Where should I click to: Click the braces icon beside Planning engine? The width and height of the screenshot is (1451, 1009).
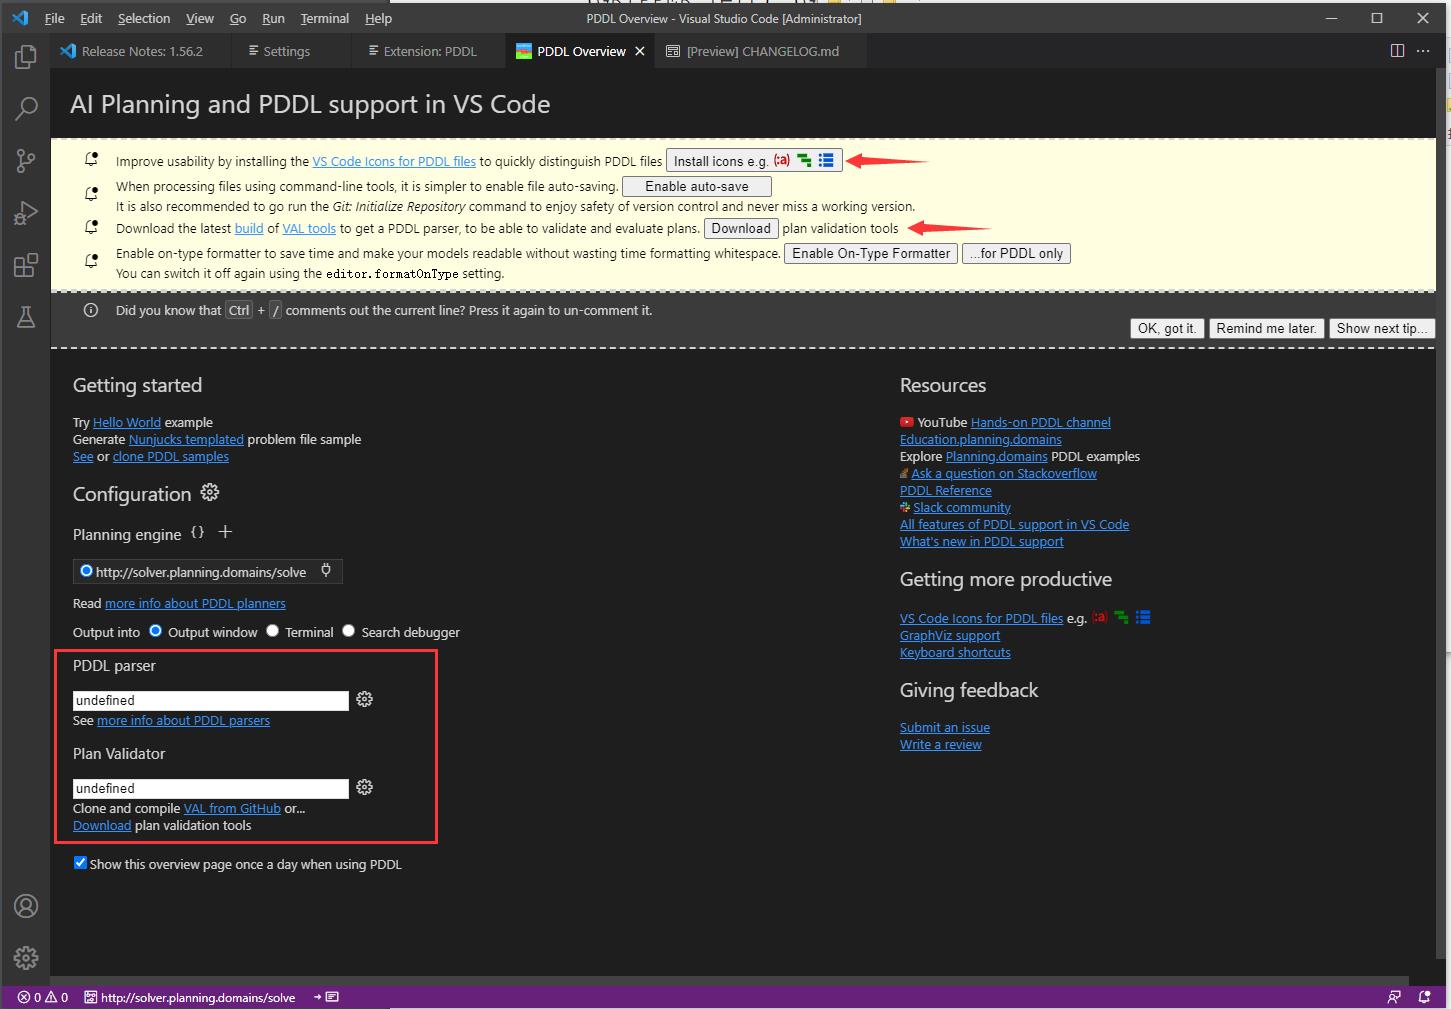[x=198, y=532]
